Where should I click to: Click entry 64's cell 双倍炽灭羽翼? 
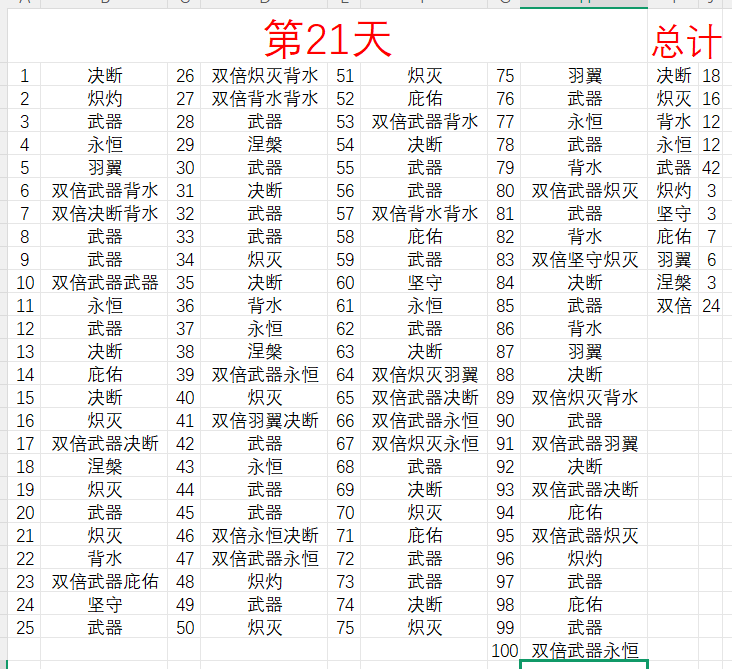[425, 374]
